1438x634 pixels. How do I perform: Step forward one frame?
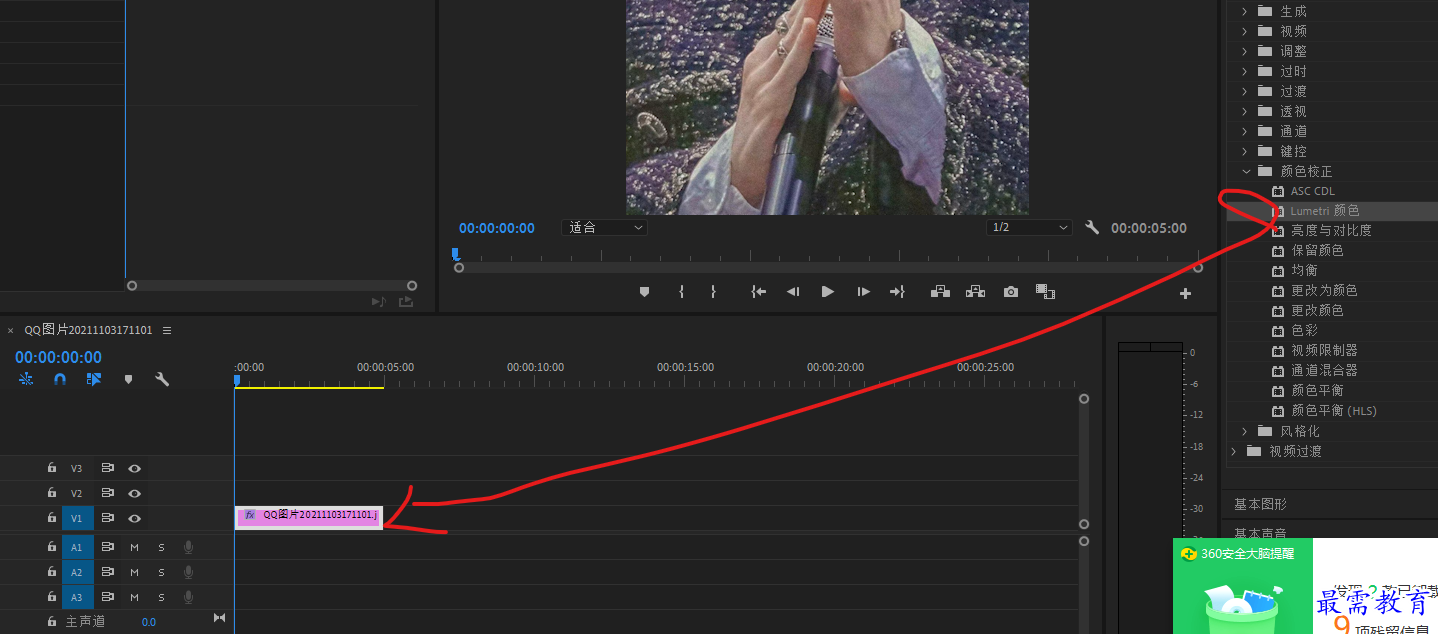point(863,292)
